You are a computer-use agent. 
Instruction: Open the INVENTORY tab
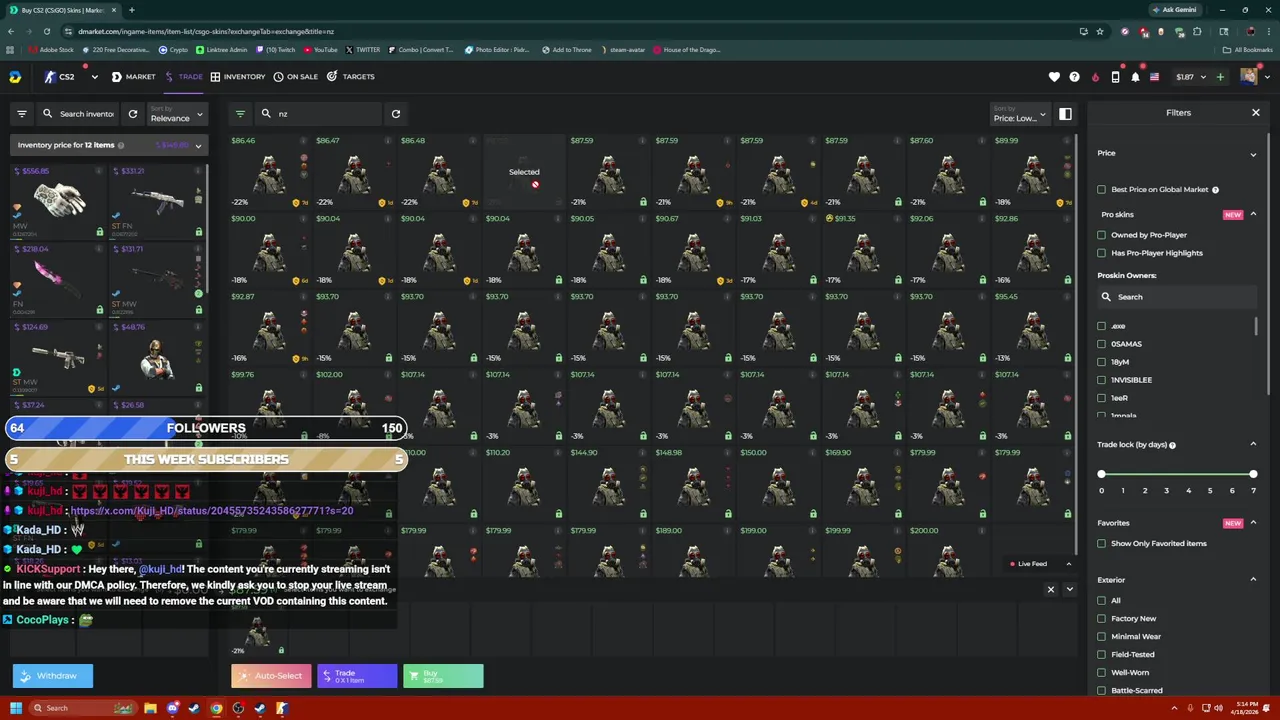pos(238,77)
